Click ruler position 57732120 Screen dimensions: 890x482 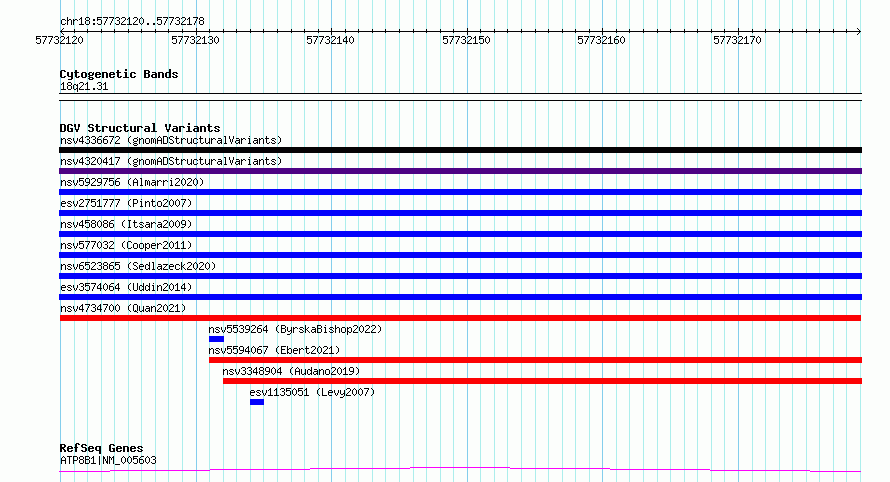click(x=59, y=40)
